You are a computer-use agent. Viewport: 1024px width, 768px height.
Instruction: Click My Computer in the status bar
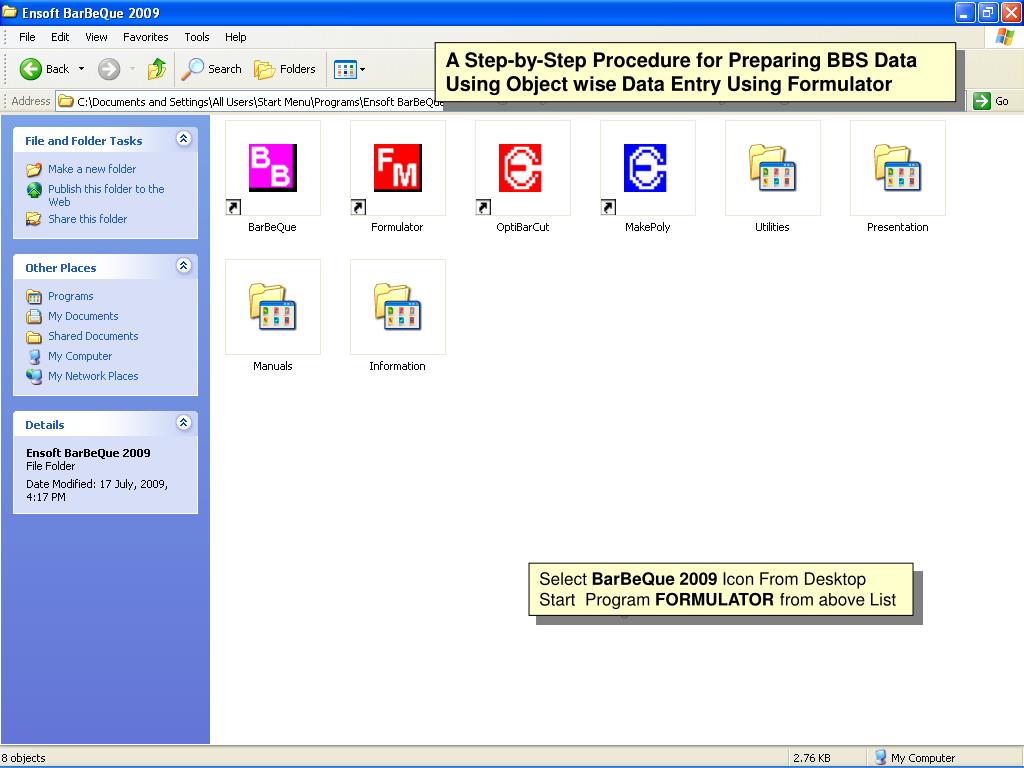[x=914, y=758]
